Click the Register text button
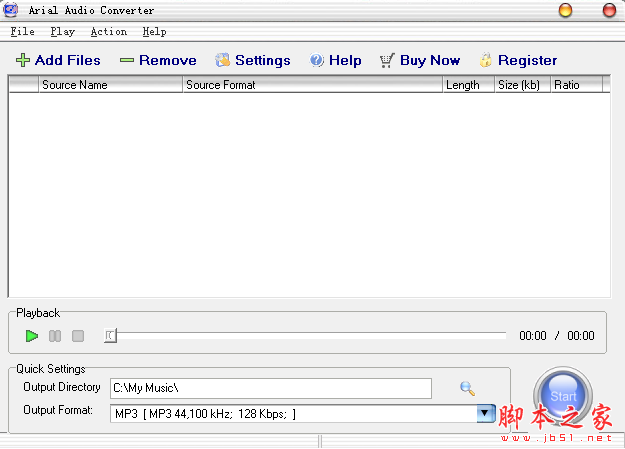Image resolution: width=625 pixels, height=449 pixels. [528, 60]
